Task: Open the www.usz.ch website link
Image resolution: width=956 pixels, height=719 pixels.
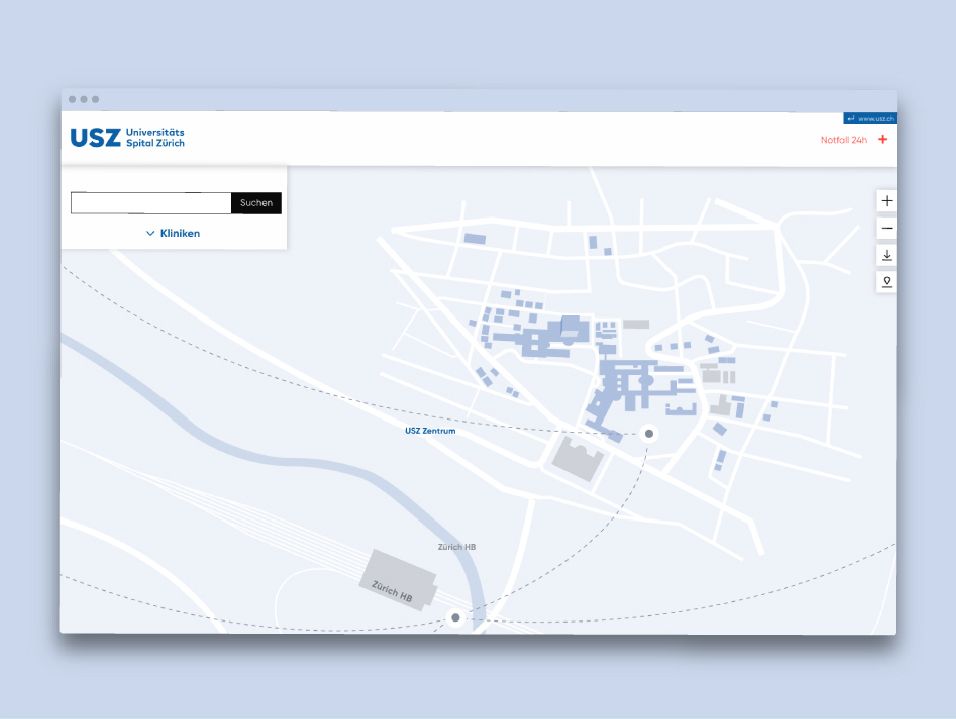Action: coord(875,118)
